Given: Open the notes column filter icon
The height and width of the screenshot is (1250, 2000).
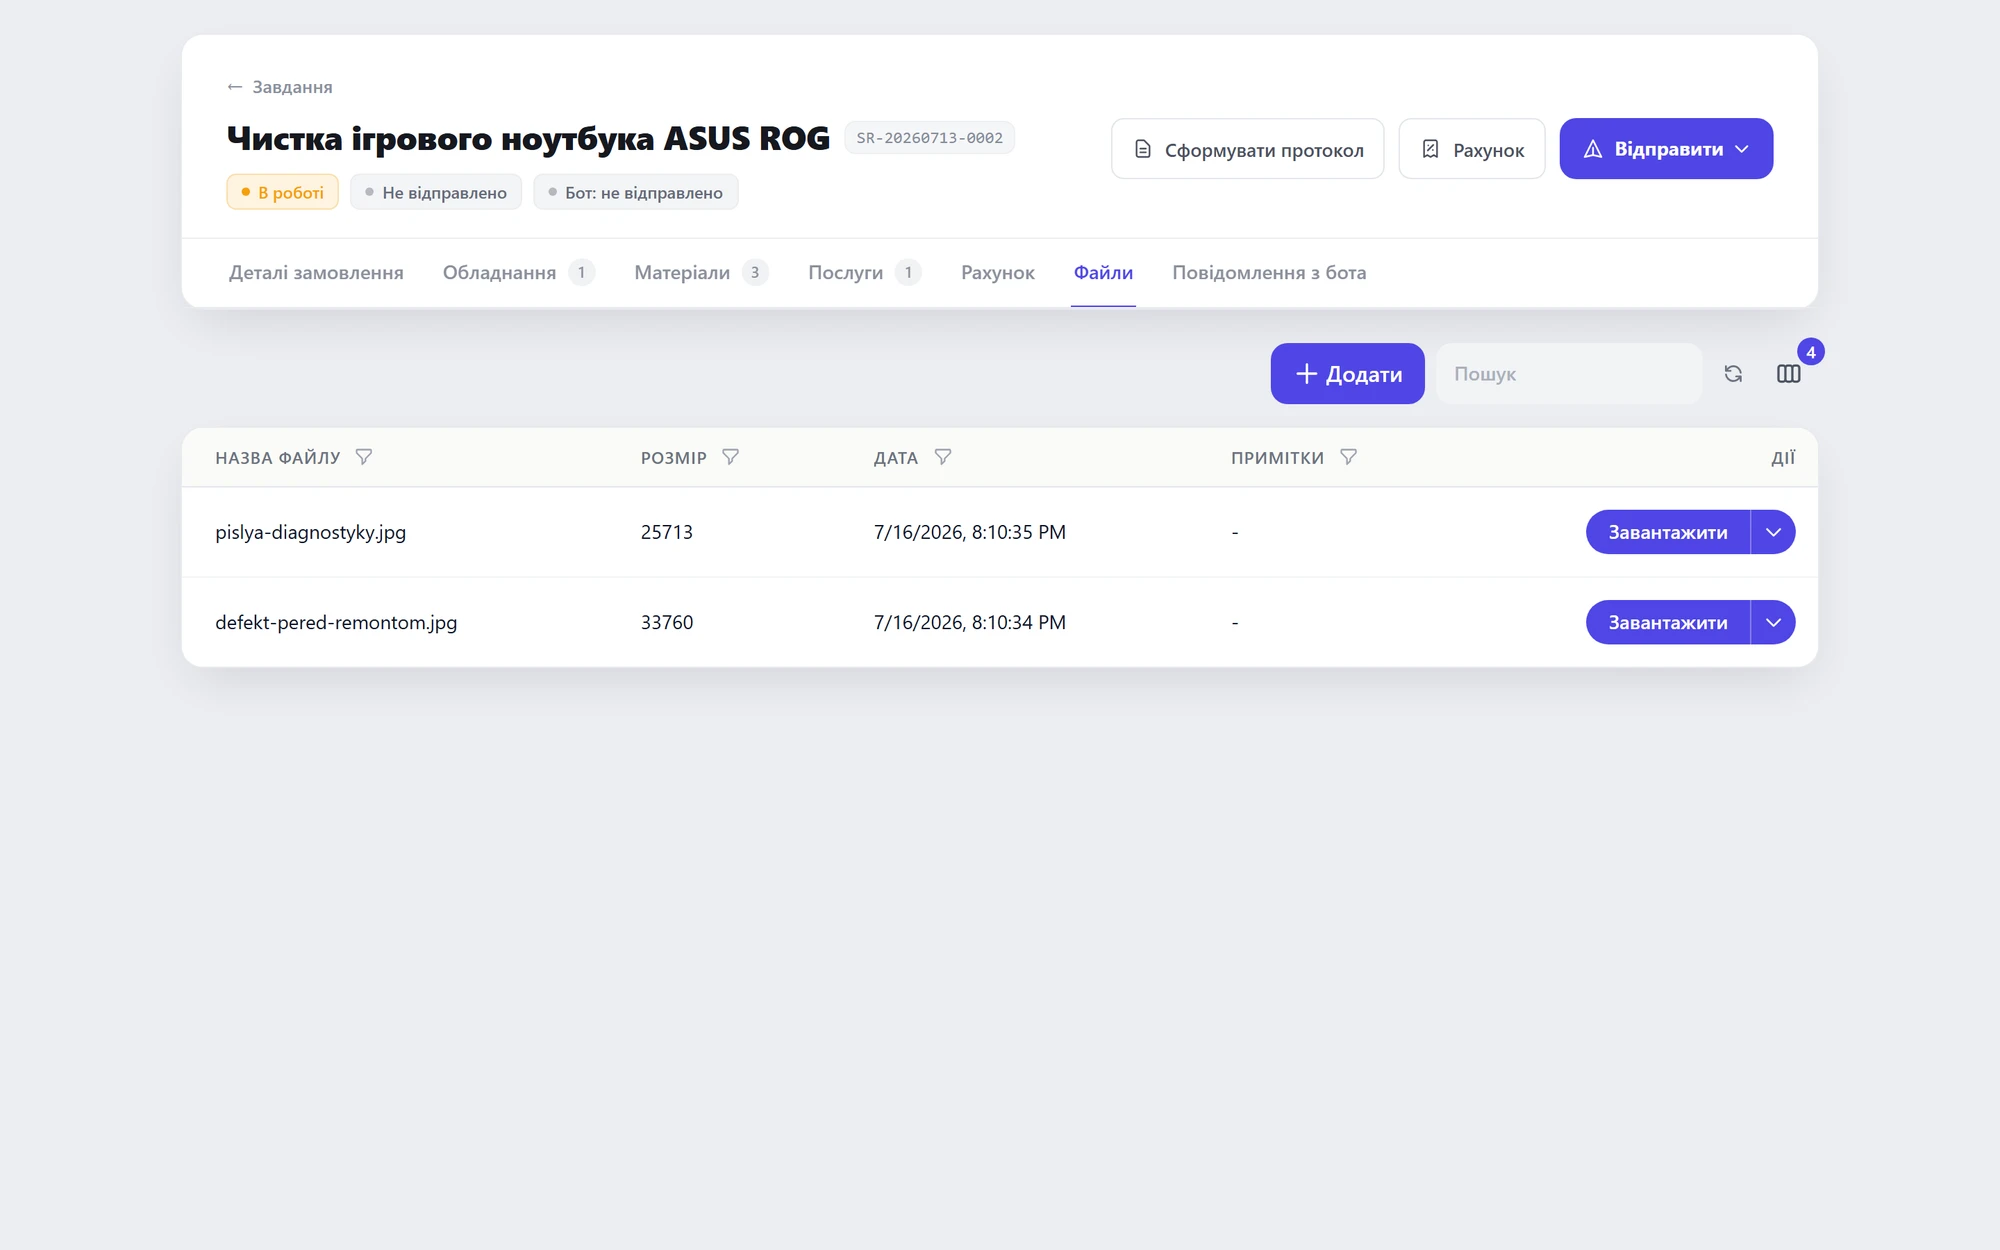Looking at the screenshot, I should 1349,457.
